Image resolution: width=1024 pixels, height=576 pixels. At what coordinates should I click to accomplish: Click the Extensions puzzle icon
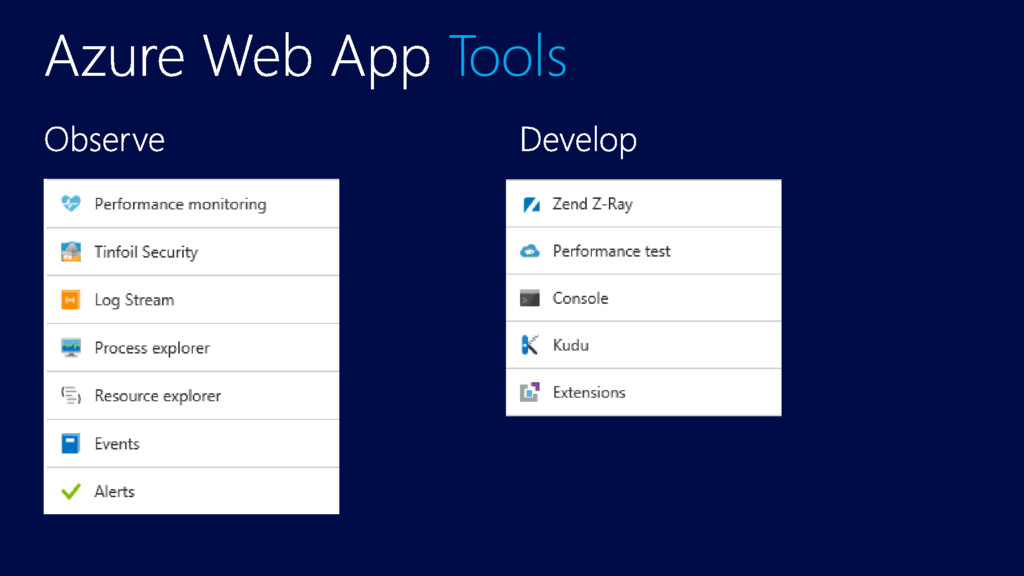530,392
